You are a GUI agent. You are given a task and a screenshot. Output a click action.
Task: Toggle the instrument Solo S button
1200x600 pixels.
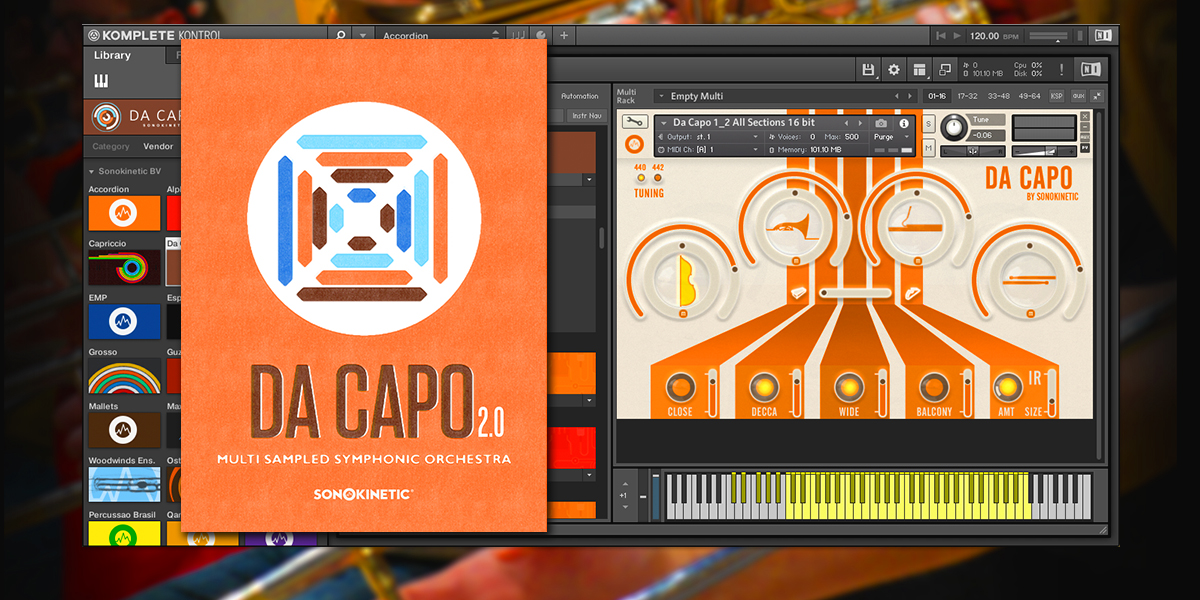click(929, 123)
